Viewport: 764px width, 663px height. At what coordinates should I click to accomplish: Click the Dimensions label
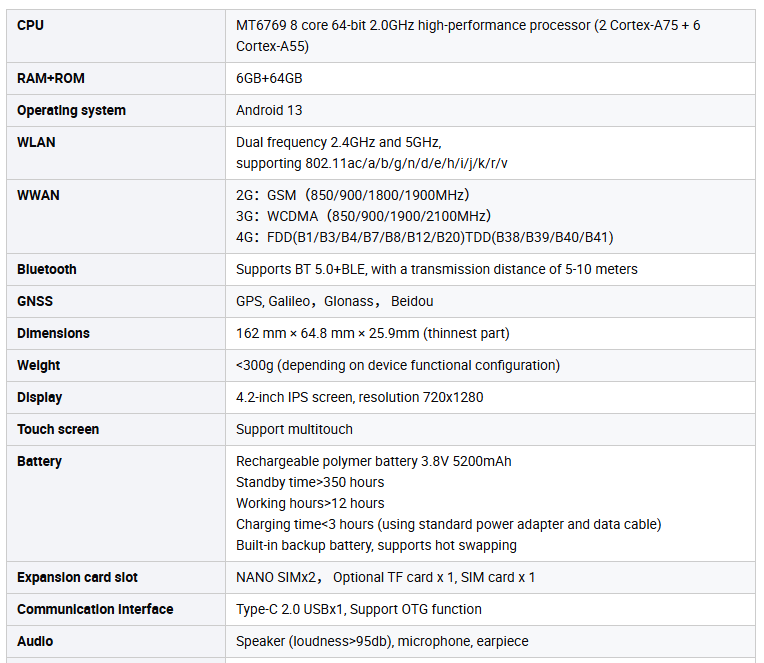(x=53, y=333)
